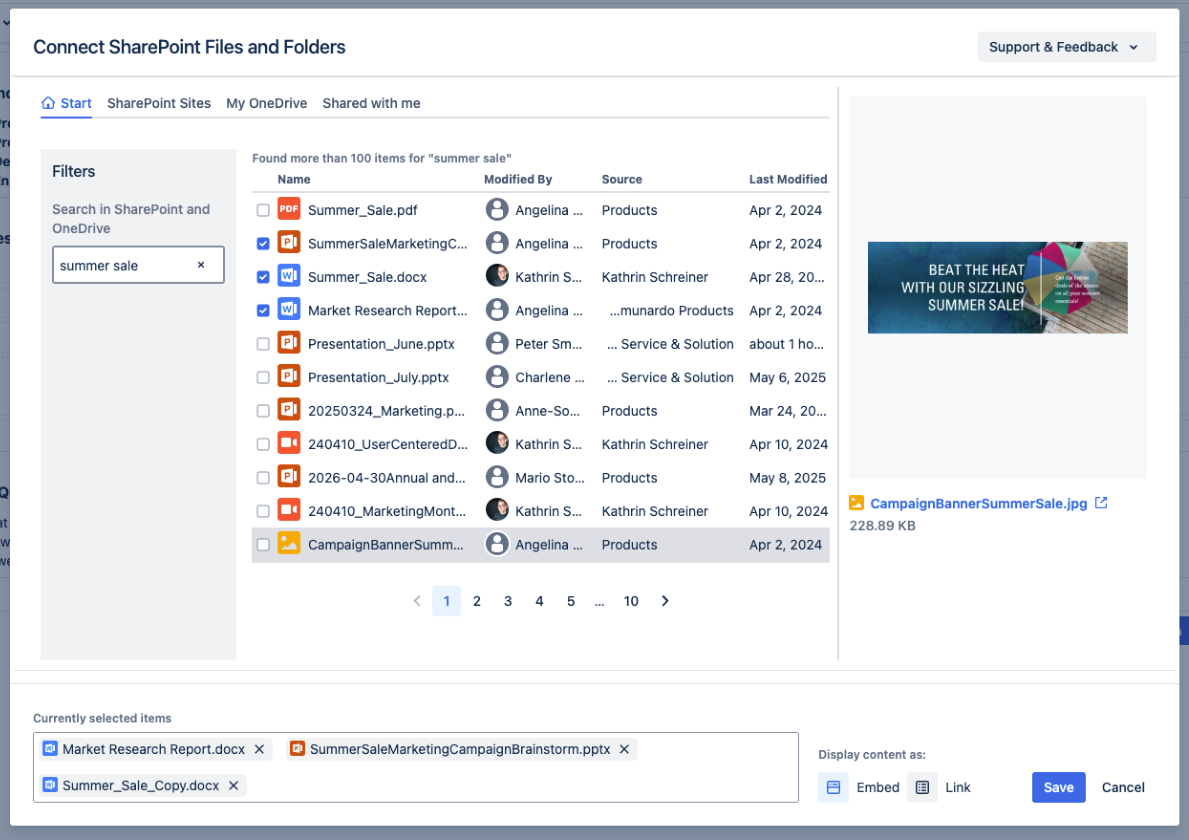
Task: Go to results page 3
Action: tap(508, 600)
